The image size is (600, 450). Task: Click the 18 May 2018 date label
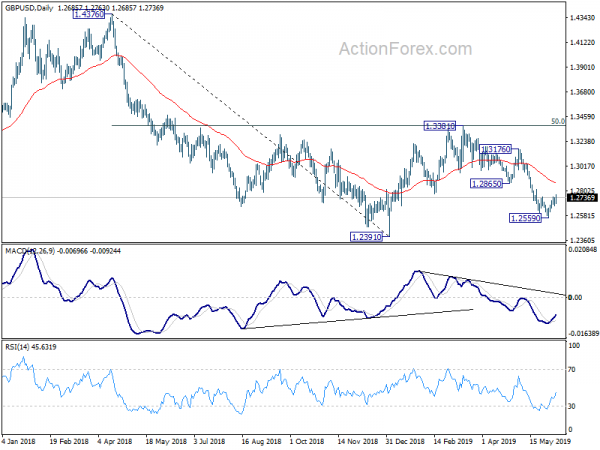(x=166, y=441)
